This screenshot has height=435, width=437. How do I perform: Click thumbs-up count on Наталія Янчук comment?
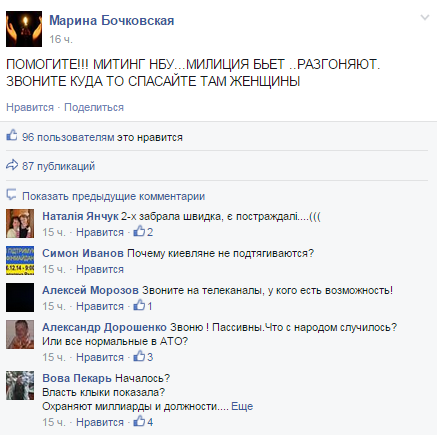pos(143,232)
